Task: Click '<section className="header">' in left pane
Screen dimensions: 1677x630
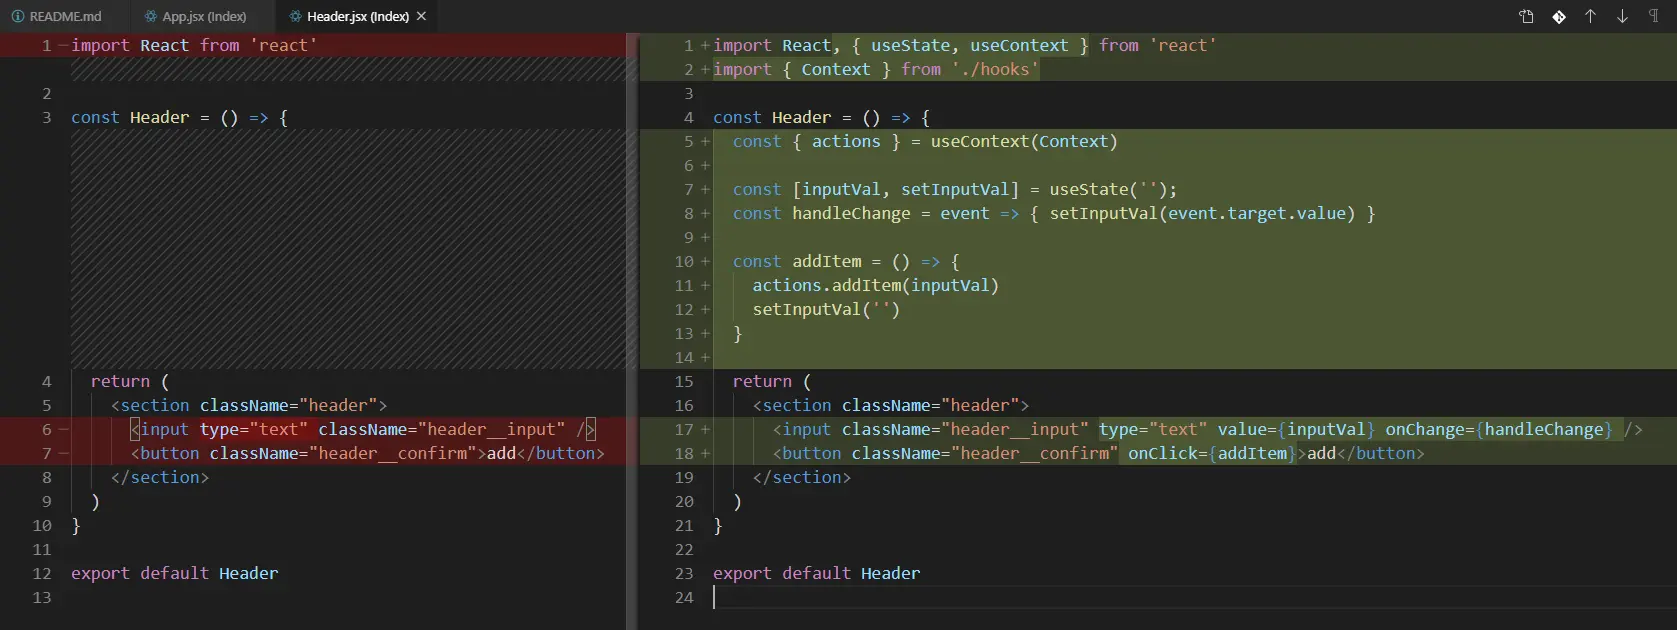Action: tap(249, 405)
